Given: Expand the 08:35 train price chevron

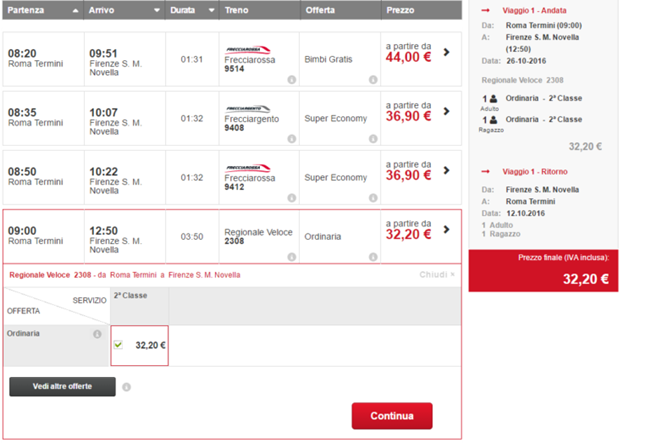Looking at the screenshot, I should 446,111.
